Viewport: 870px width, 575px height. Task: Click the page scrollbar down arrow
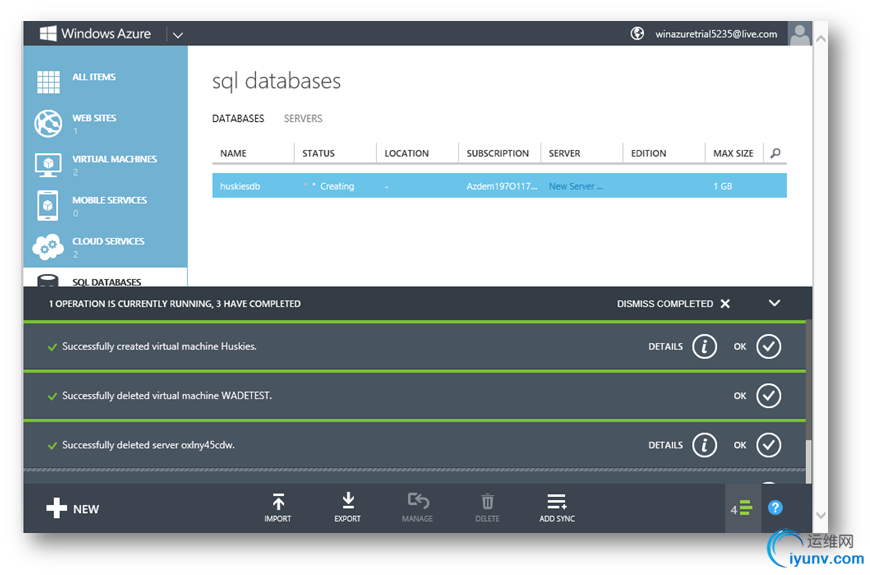821,515
